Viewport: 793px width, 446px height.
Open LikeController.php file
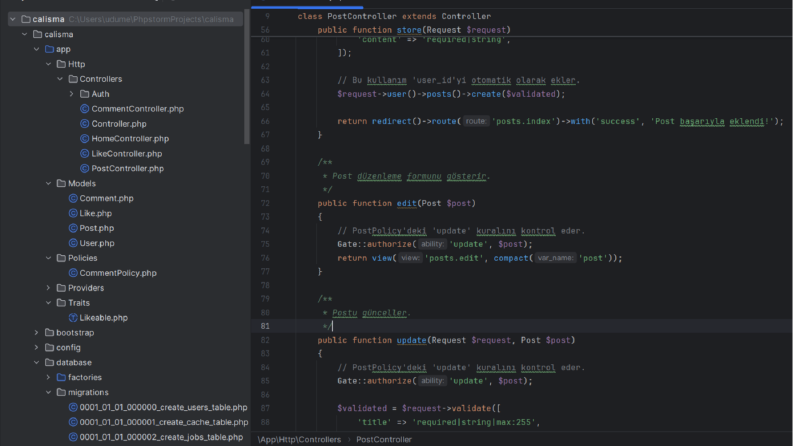(x=126, y=154)
